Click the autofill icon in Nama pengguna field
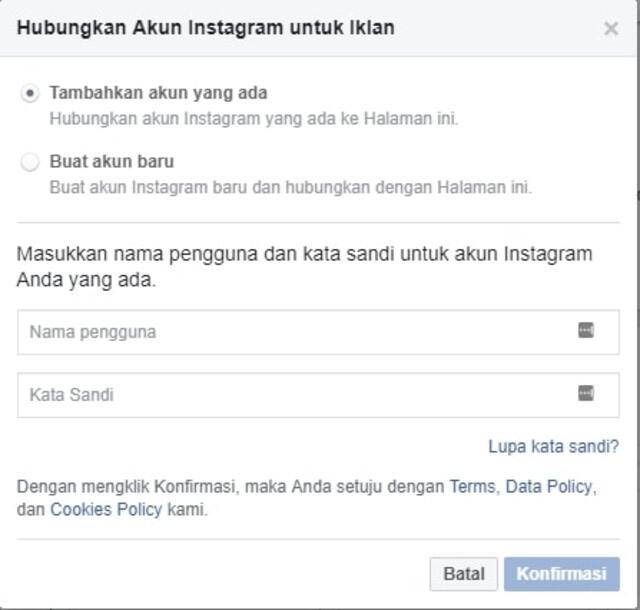 586,331
